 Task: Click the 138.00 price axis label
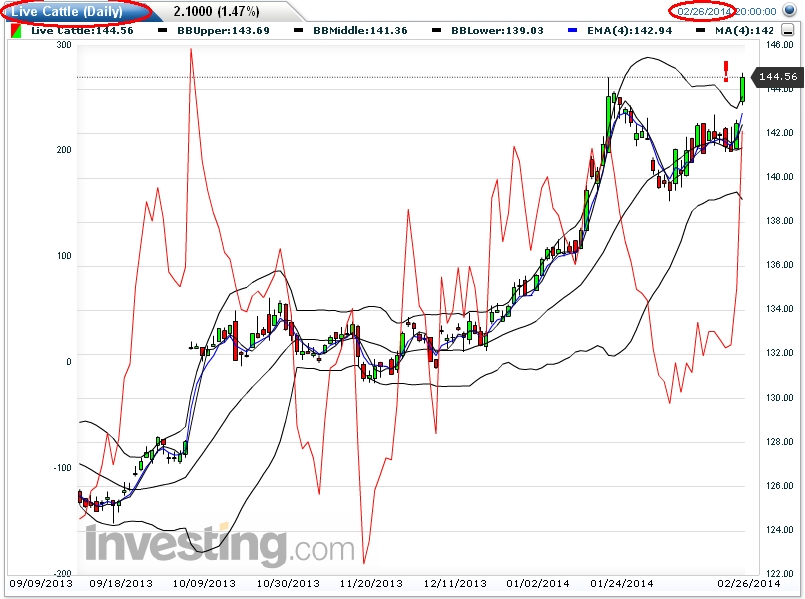pyautogui.click(x=779, y=221)
